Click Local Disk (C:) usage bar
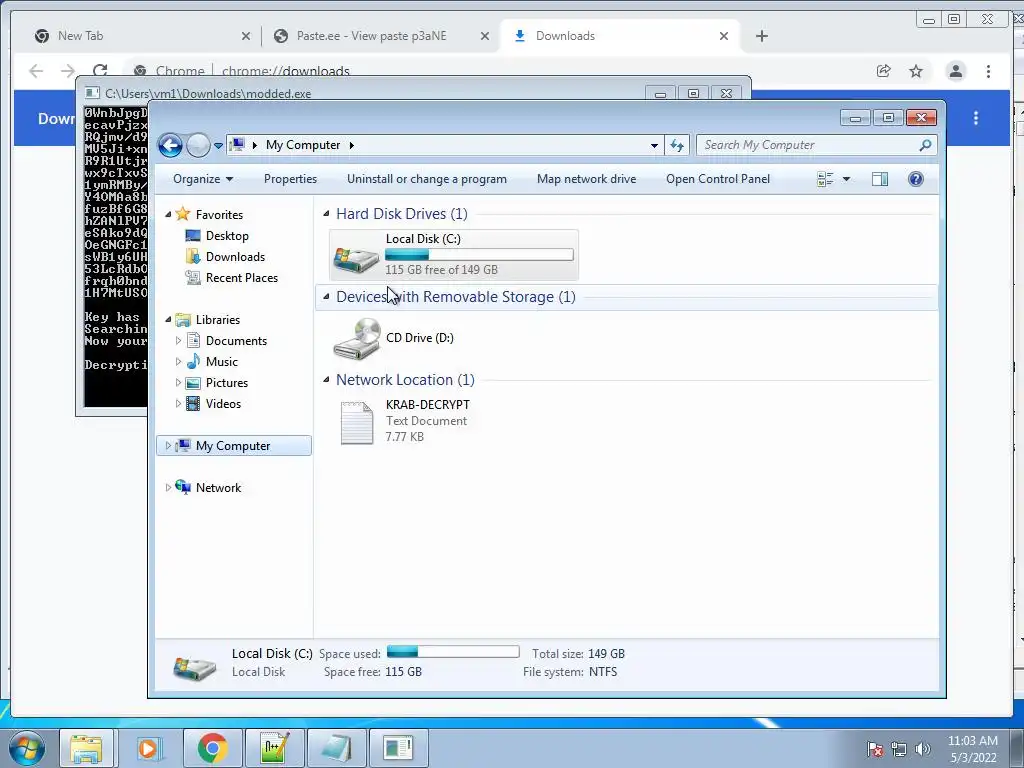 pyautogui.click(x=479, y=255)
